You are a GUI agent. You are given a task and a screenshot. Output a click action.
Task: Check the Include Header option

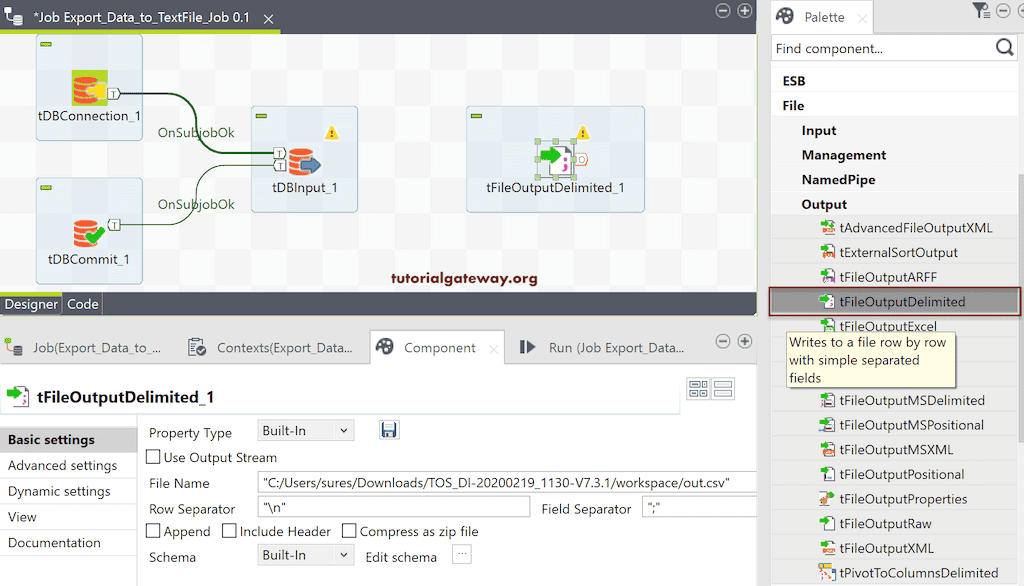pyautogui.click(x=231, y=531)
